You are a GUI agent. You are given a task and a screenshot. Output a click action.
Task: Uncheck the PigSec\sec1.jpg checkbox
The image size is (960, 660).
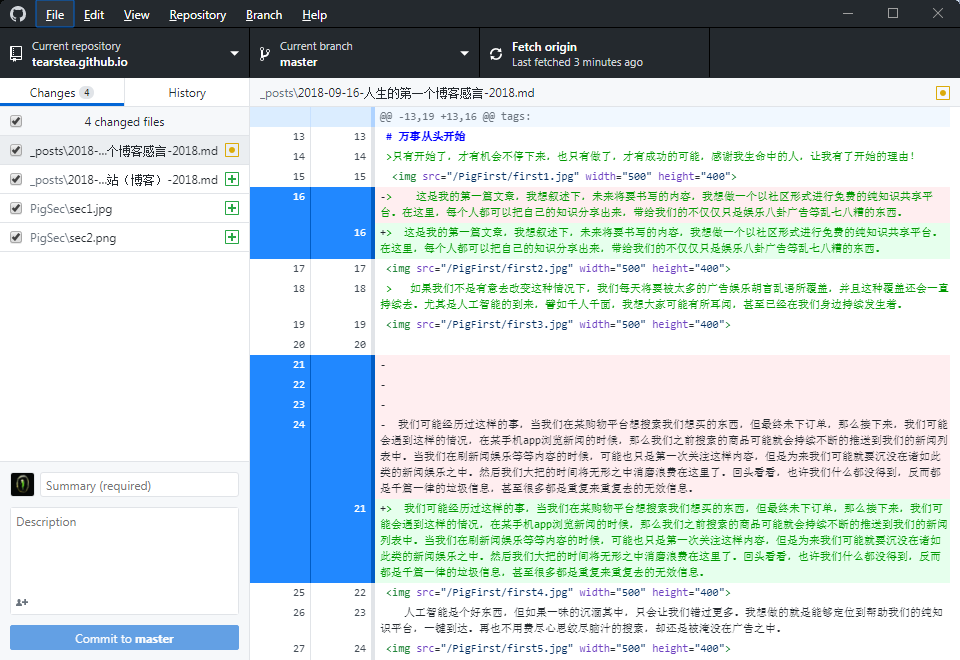17,208
